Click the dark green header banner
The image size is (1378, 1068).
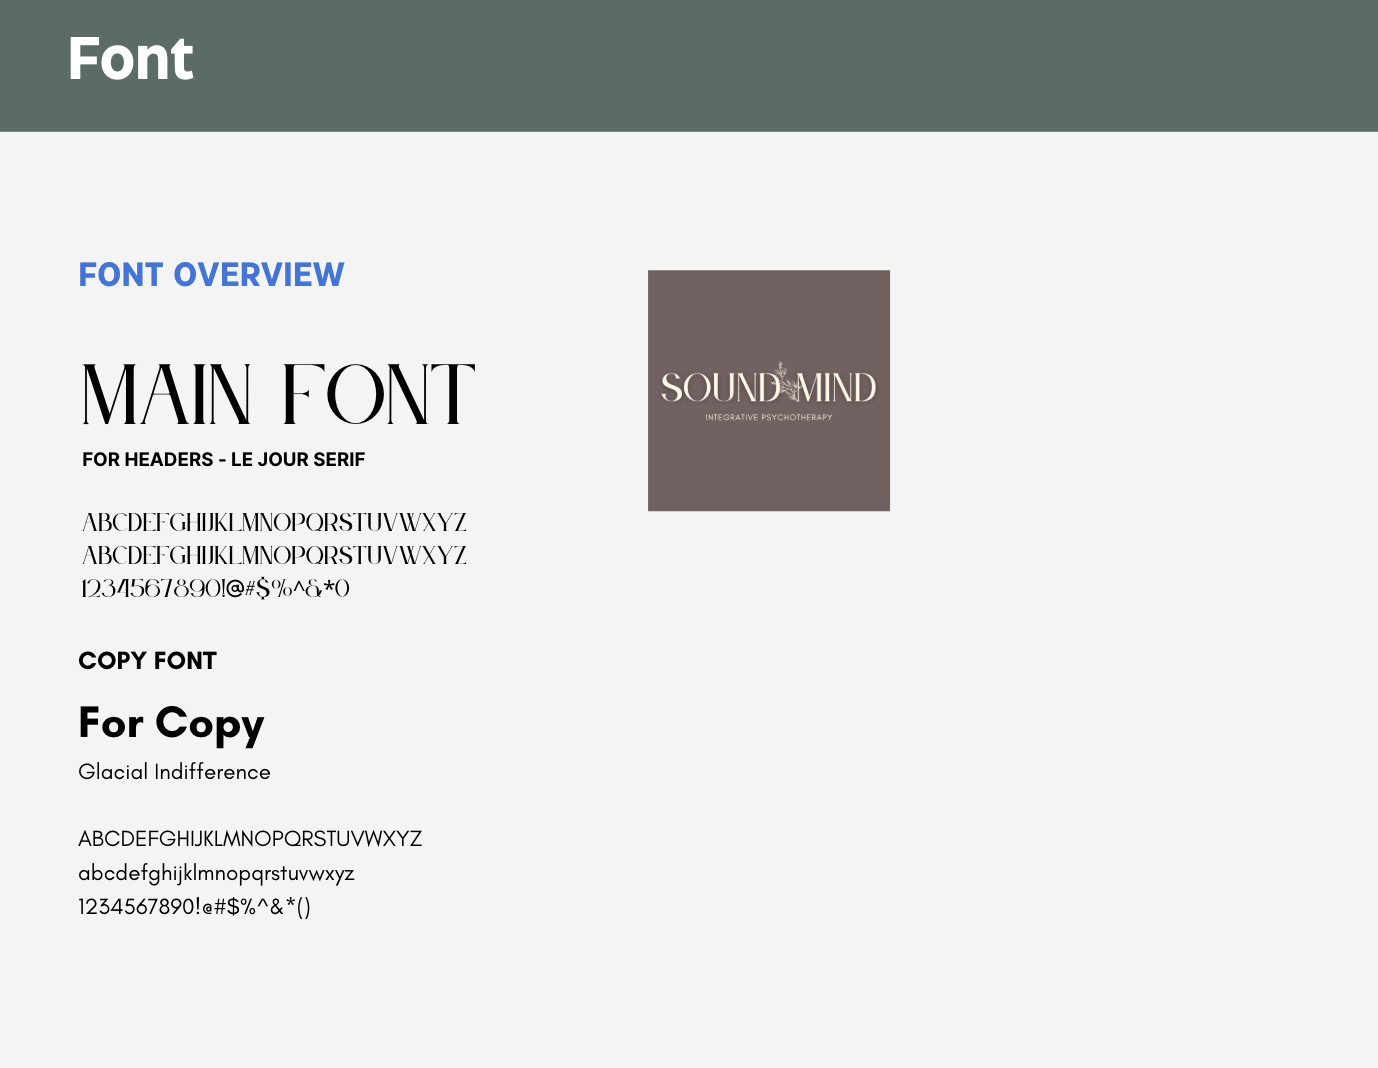[689, 64]
